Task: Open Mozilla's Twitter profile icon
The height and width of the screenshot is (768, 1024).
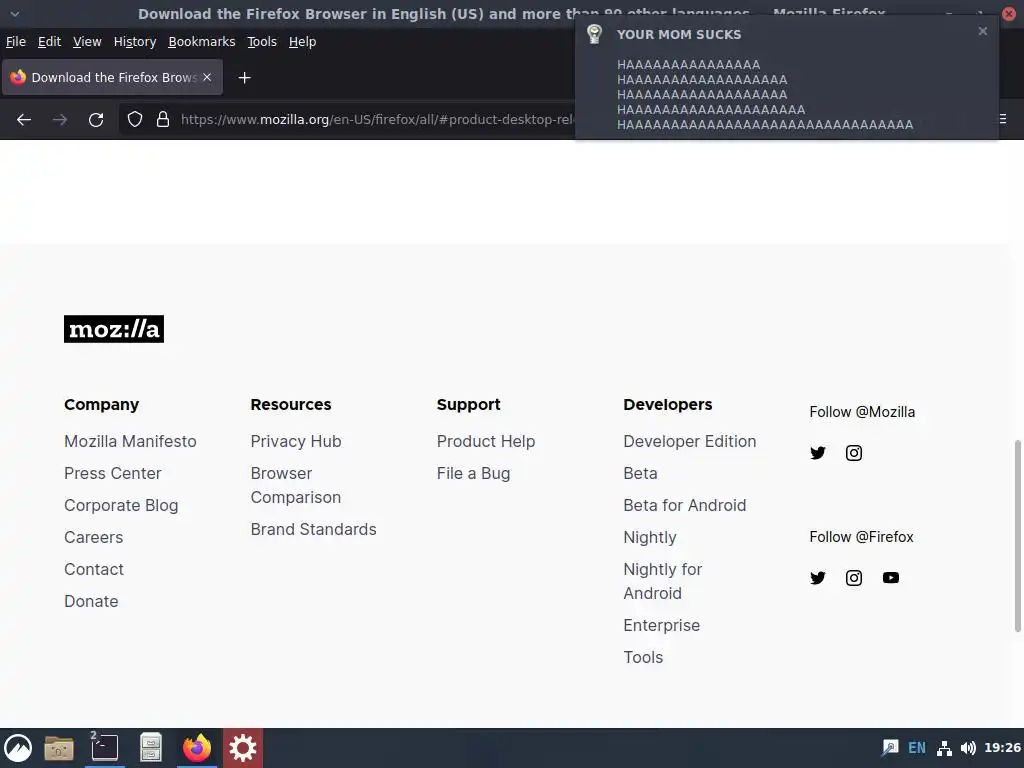Action: click(818, 453)
